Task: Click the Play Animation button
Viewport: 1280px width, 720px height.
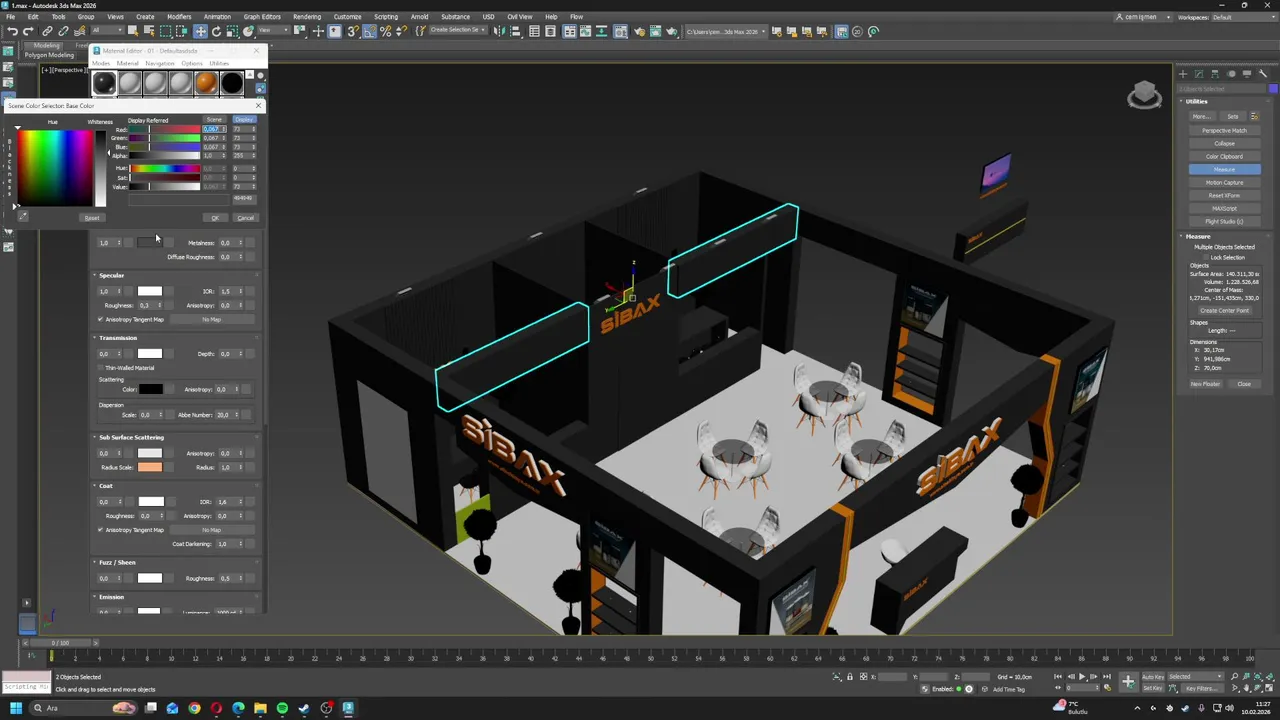Action: coord(1082,677)
